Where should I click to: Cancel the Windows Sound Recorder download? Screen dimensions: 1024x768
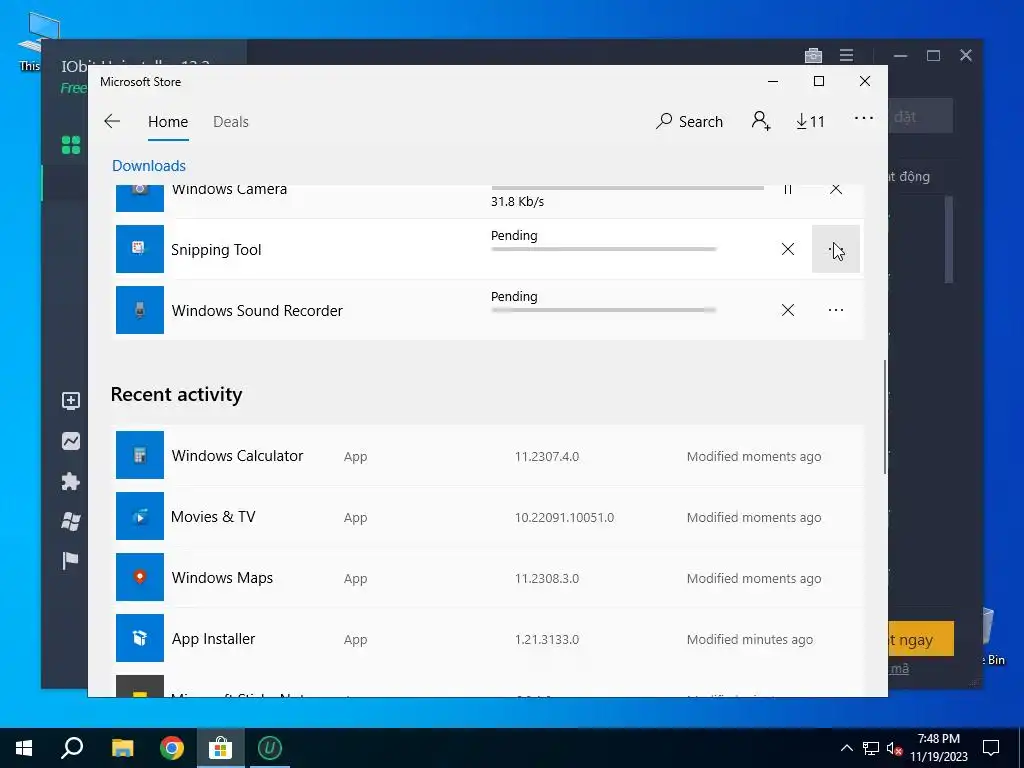point(788,310)
